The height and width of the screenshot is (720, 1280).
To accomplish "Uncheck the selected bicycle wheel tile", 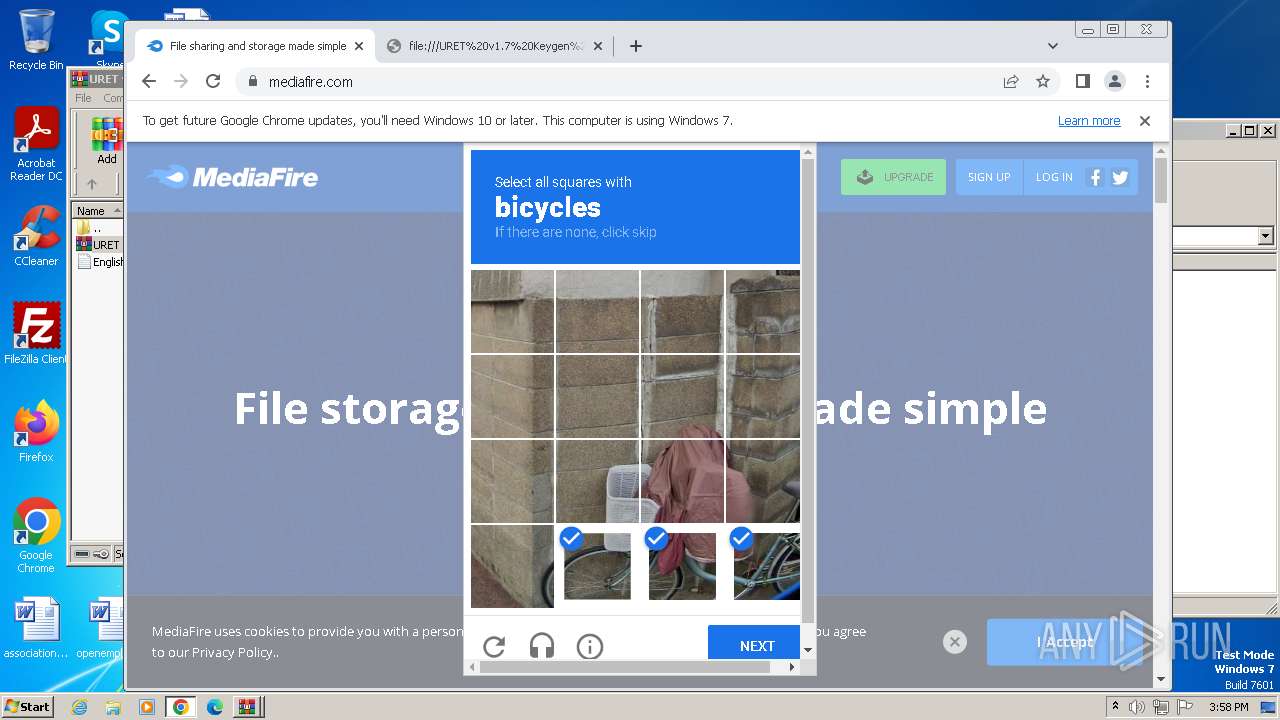I will [x=597, y=566].
